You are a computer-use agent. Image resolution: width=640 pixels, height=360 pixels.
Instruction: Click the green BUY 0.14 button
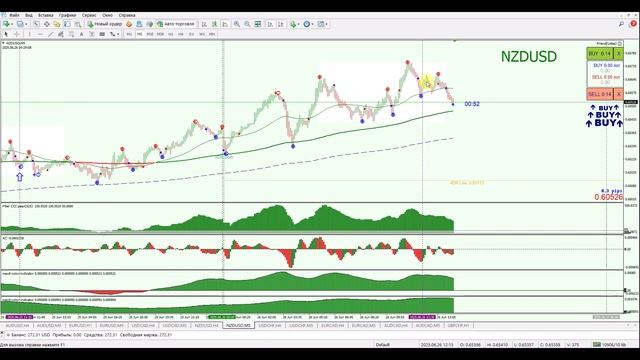600,53
